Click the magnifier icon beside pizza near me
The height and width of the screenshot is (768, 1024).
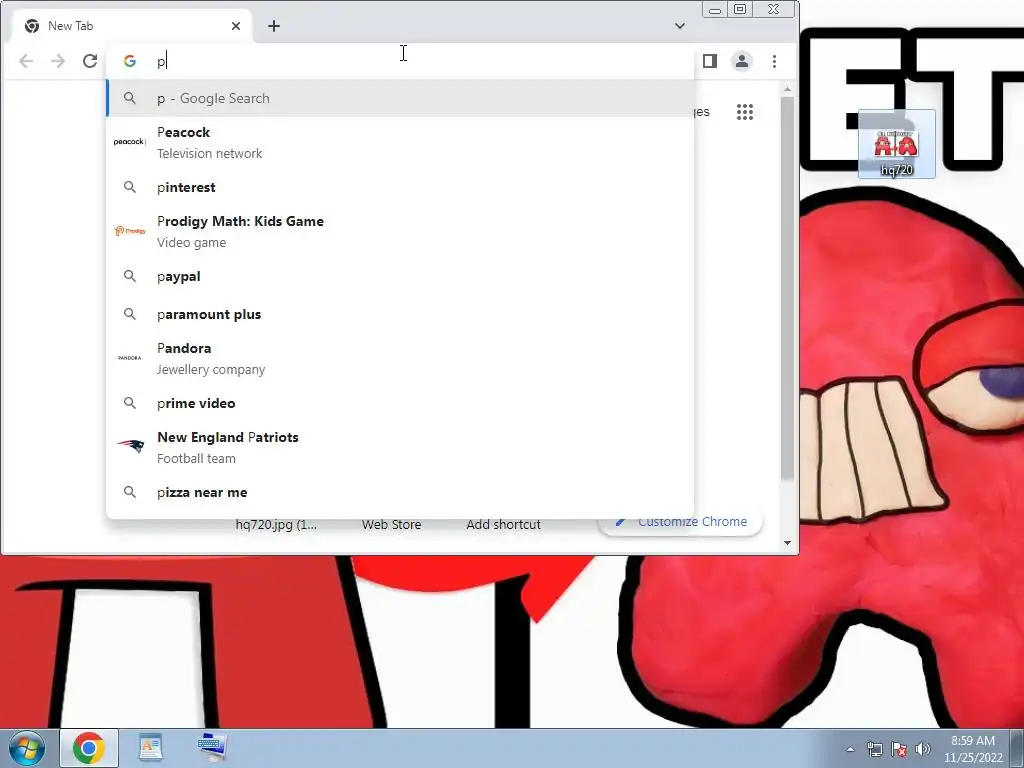pyautogui.click(x=130, y=492)
